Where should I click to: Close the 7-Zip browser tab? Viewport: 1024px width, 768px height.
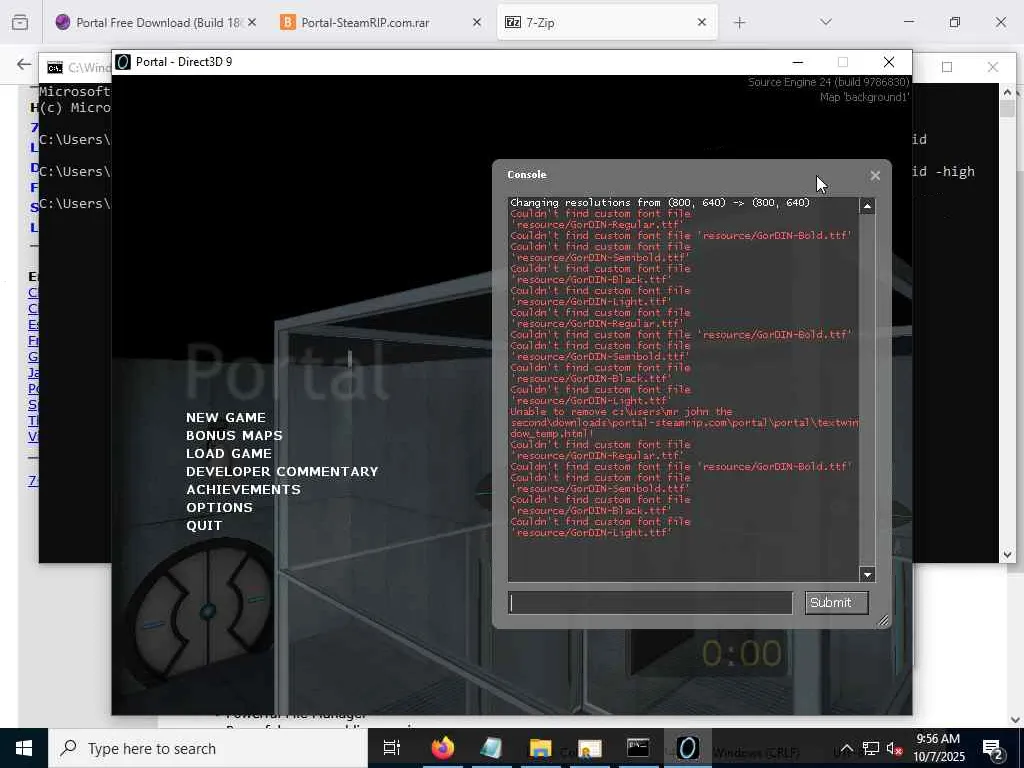(701, 22)
